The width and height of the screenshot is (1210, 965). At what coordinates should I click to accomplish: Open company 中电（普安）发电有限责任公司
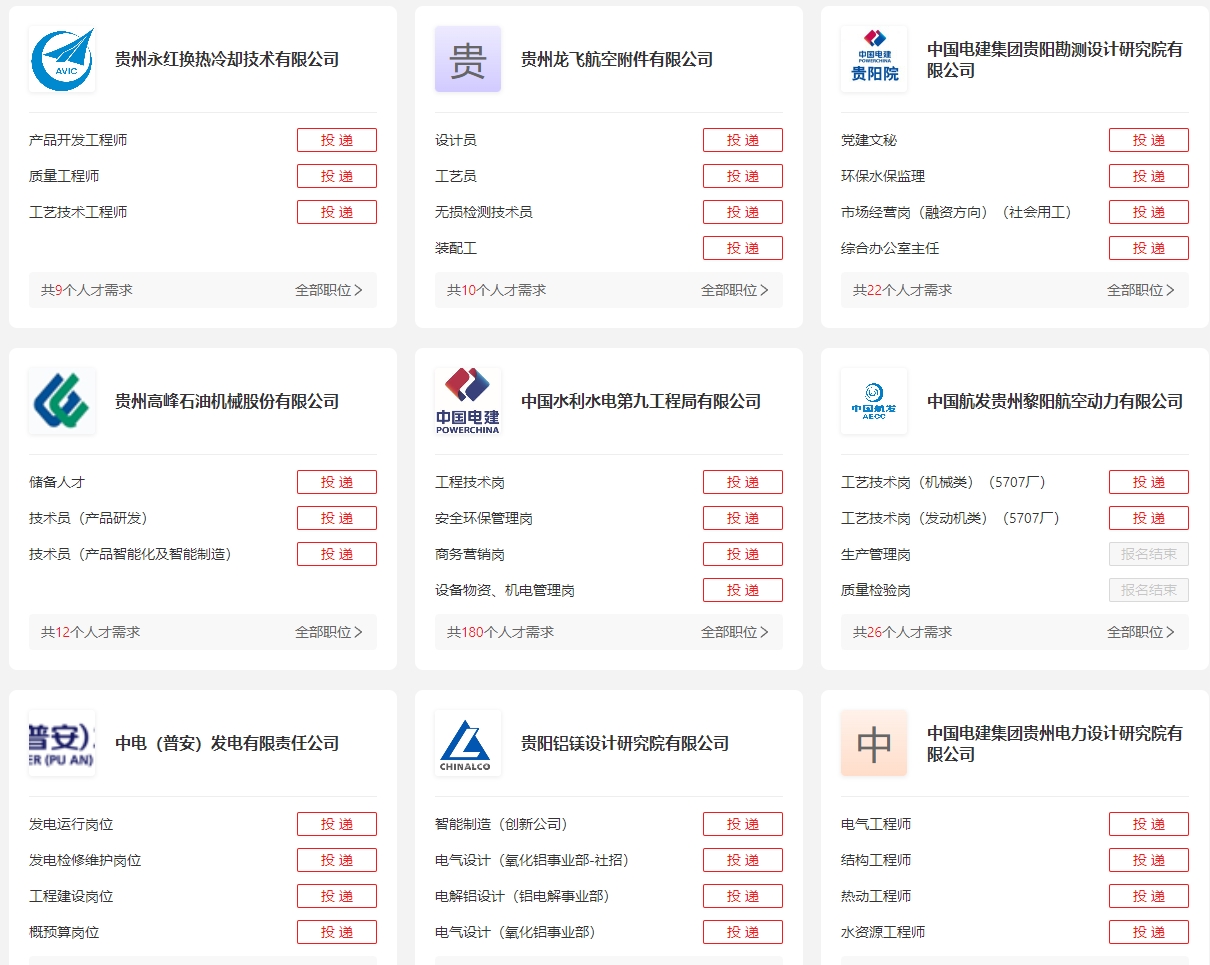(x=227, y=744)
